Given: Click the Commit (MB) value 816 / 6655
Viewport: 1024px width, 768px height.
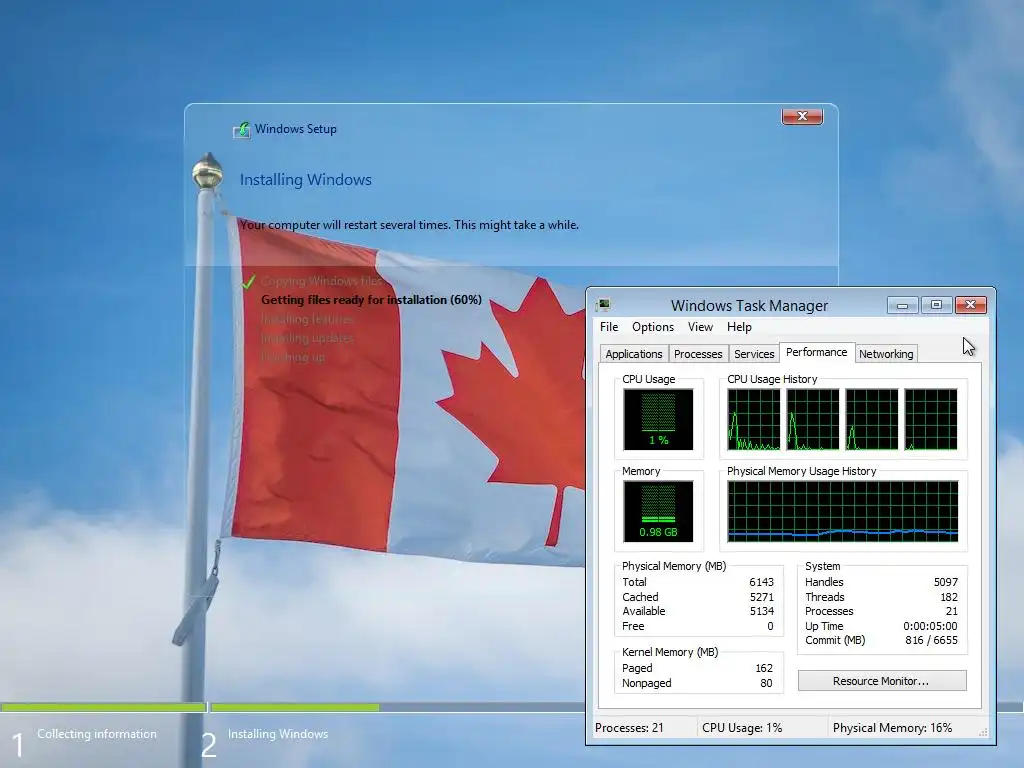Looking at the screenshot, I should pos(931,640).
